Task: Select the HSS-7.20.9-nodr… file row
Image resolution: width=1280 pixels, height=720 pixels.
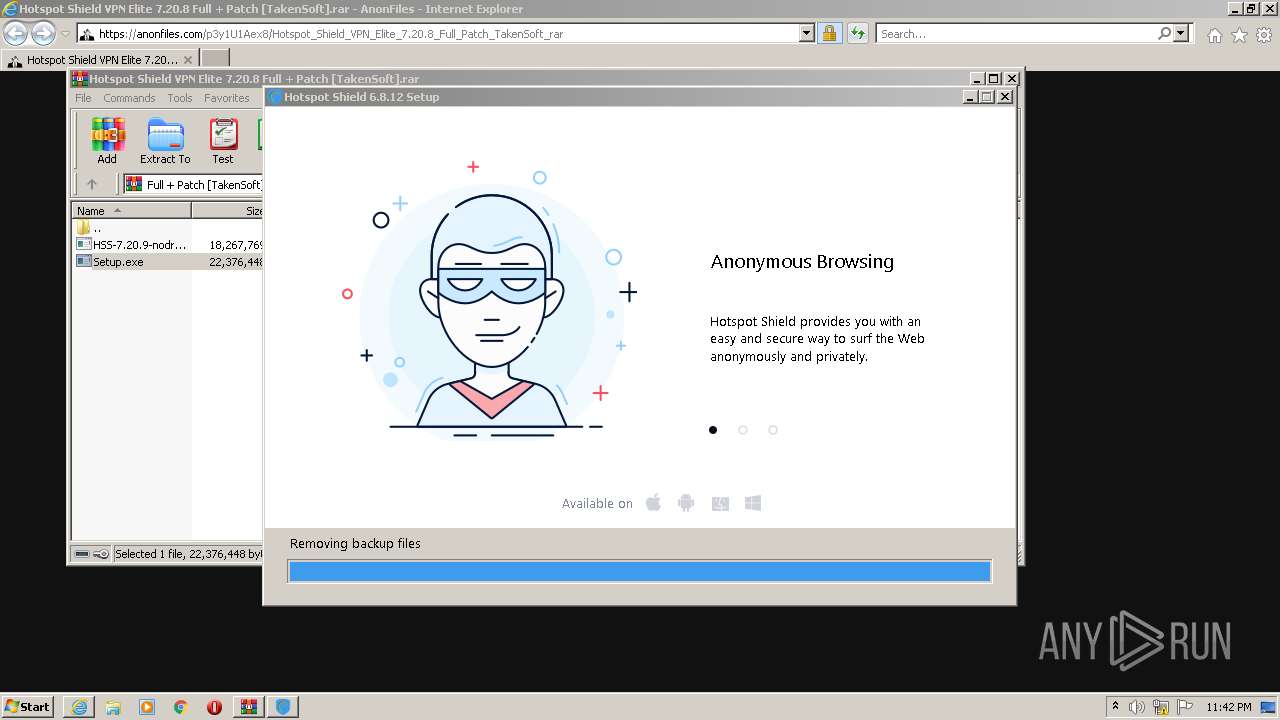Action: click(x=168, y=244)
